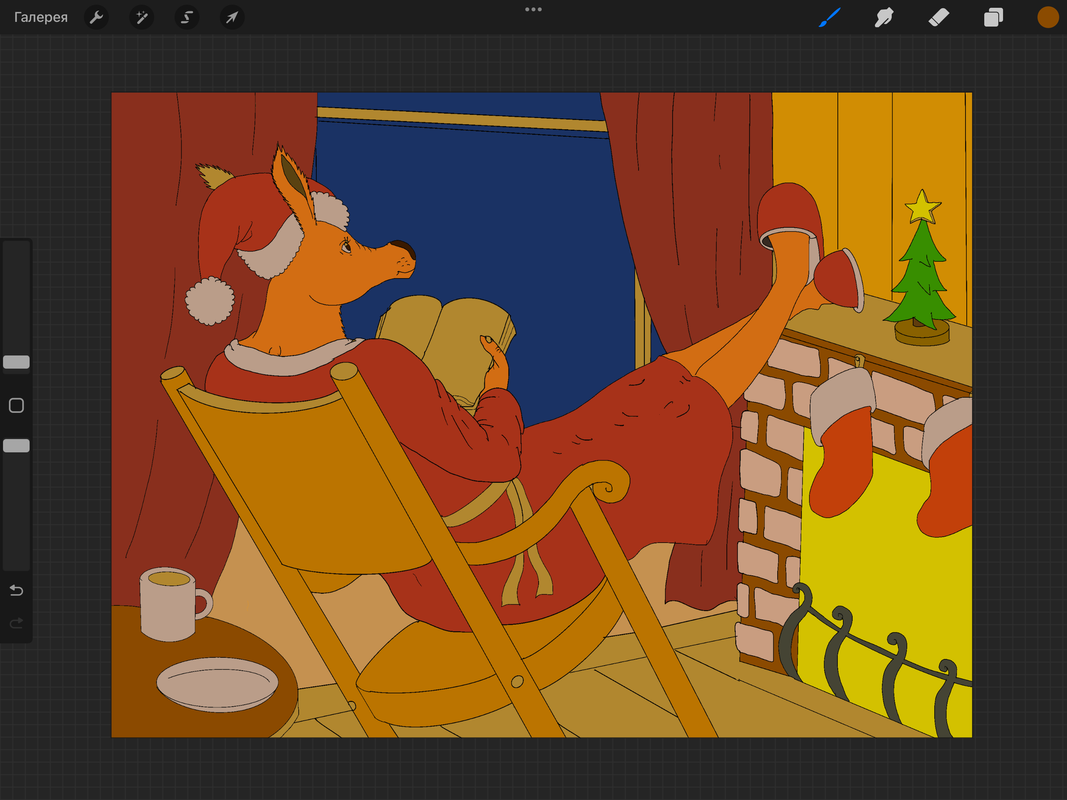Tap the three-dot handle at top center
The width and height of the screenshot is (1067, 800).
point(534,10)
